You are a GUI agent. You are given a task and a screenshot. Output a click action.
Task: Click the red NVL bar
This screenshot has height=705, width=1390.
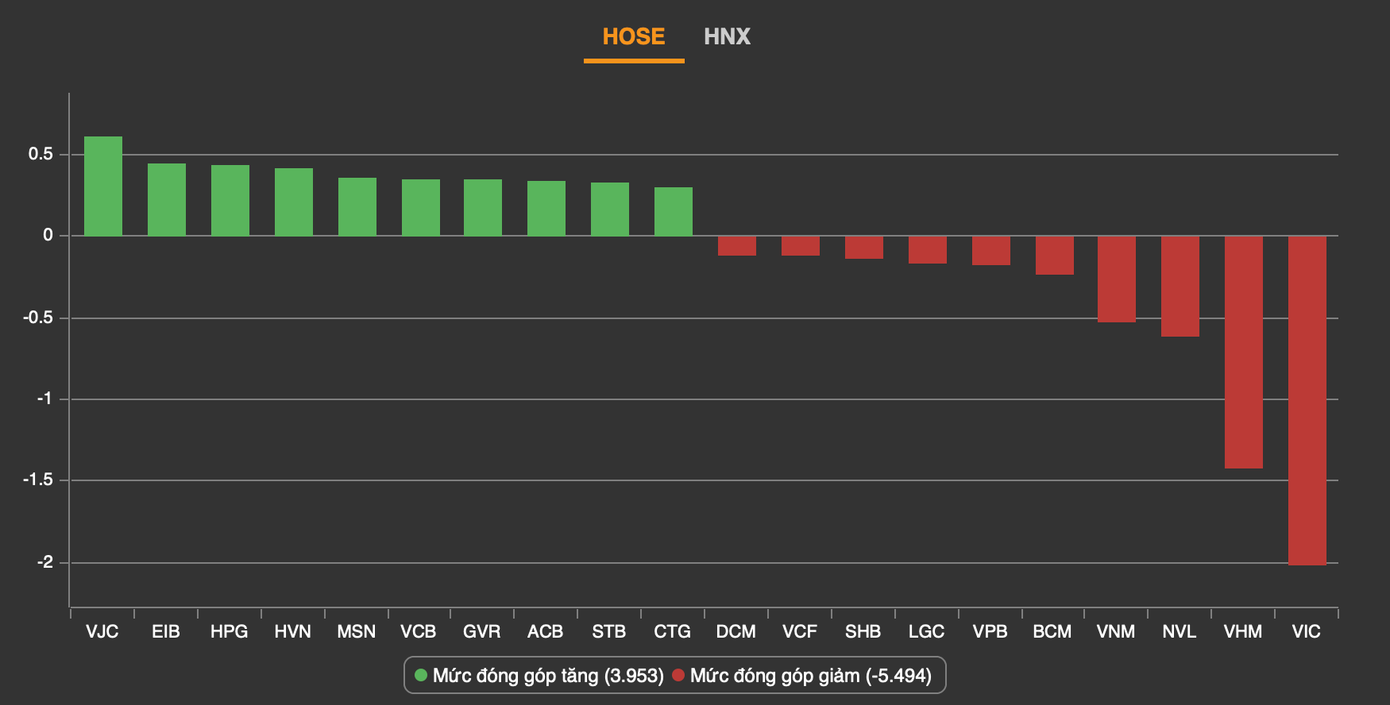click(1180, 287)
